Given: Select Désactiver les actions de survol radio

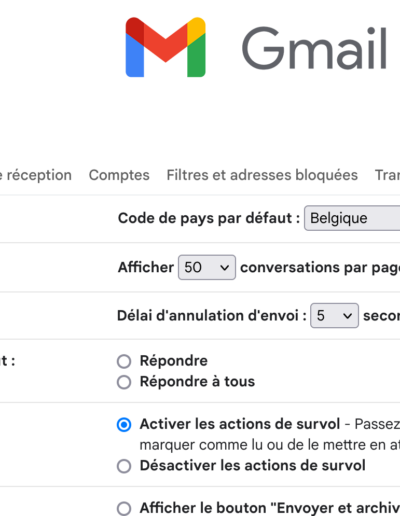Looking at the screenshot, I should (x=124, y=466).
